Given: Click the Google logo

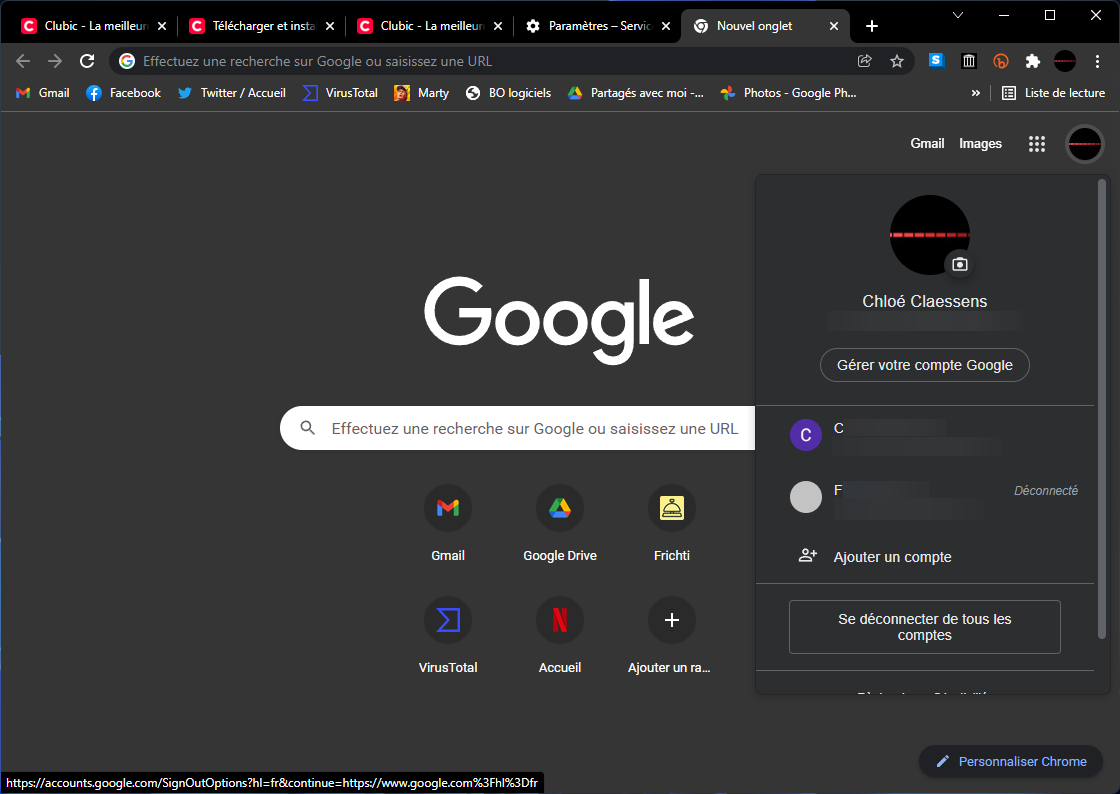Looking at the screenshot, I should coord(559,321).
